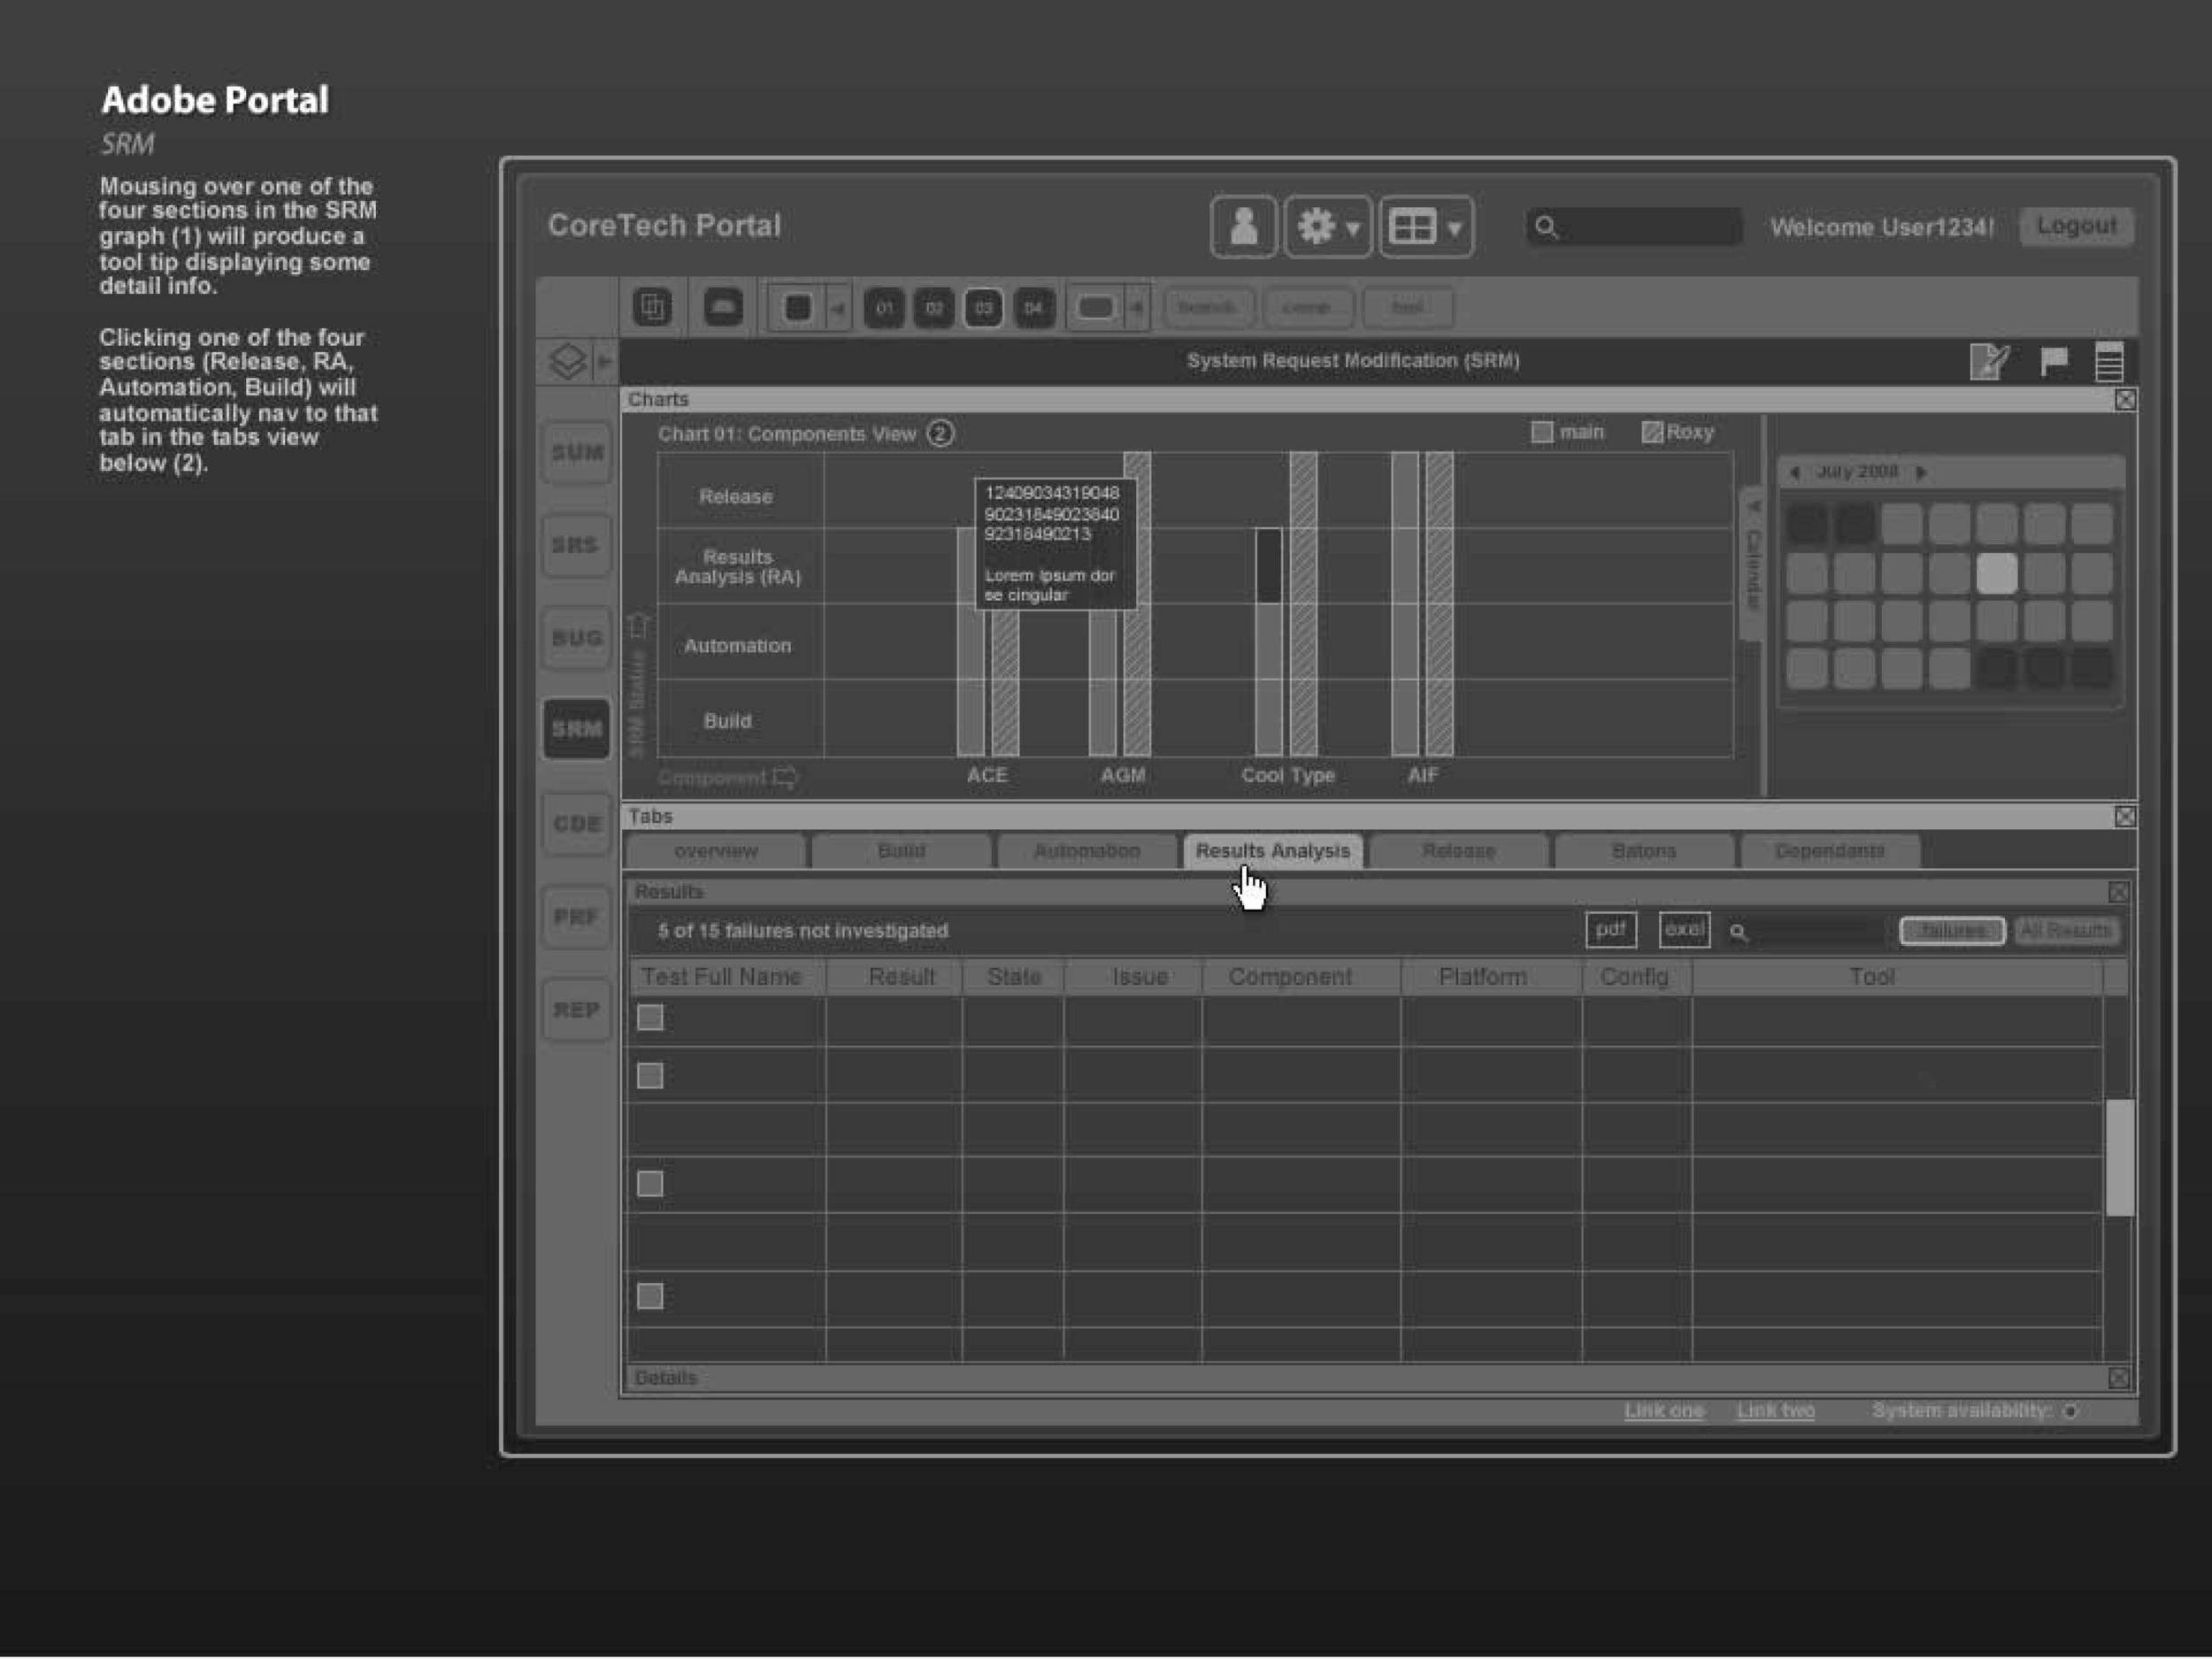
Task: Click the list view icon in SRM header
Action: coord(2109,361)
